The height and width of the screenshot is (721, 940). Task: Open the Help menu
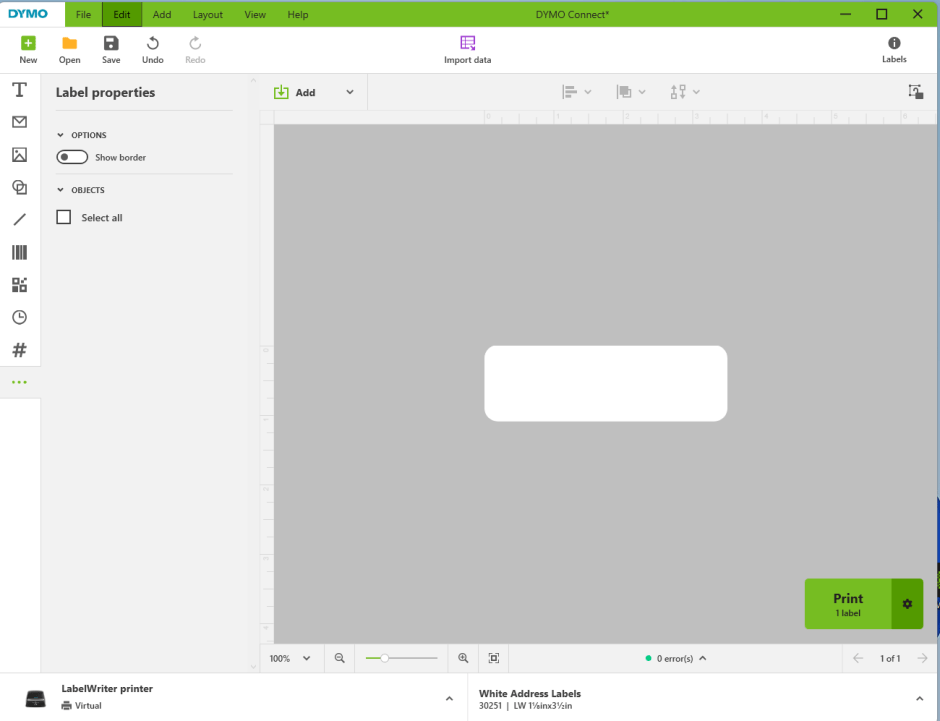pos(297,14)
